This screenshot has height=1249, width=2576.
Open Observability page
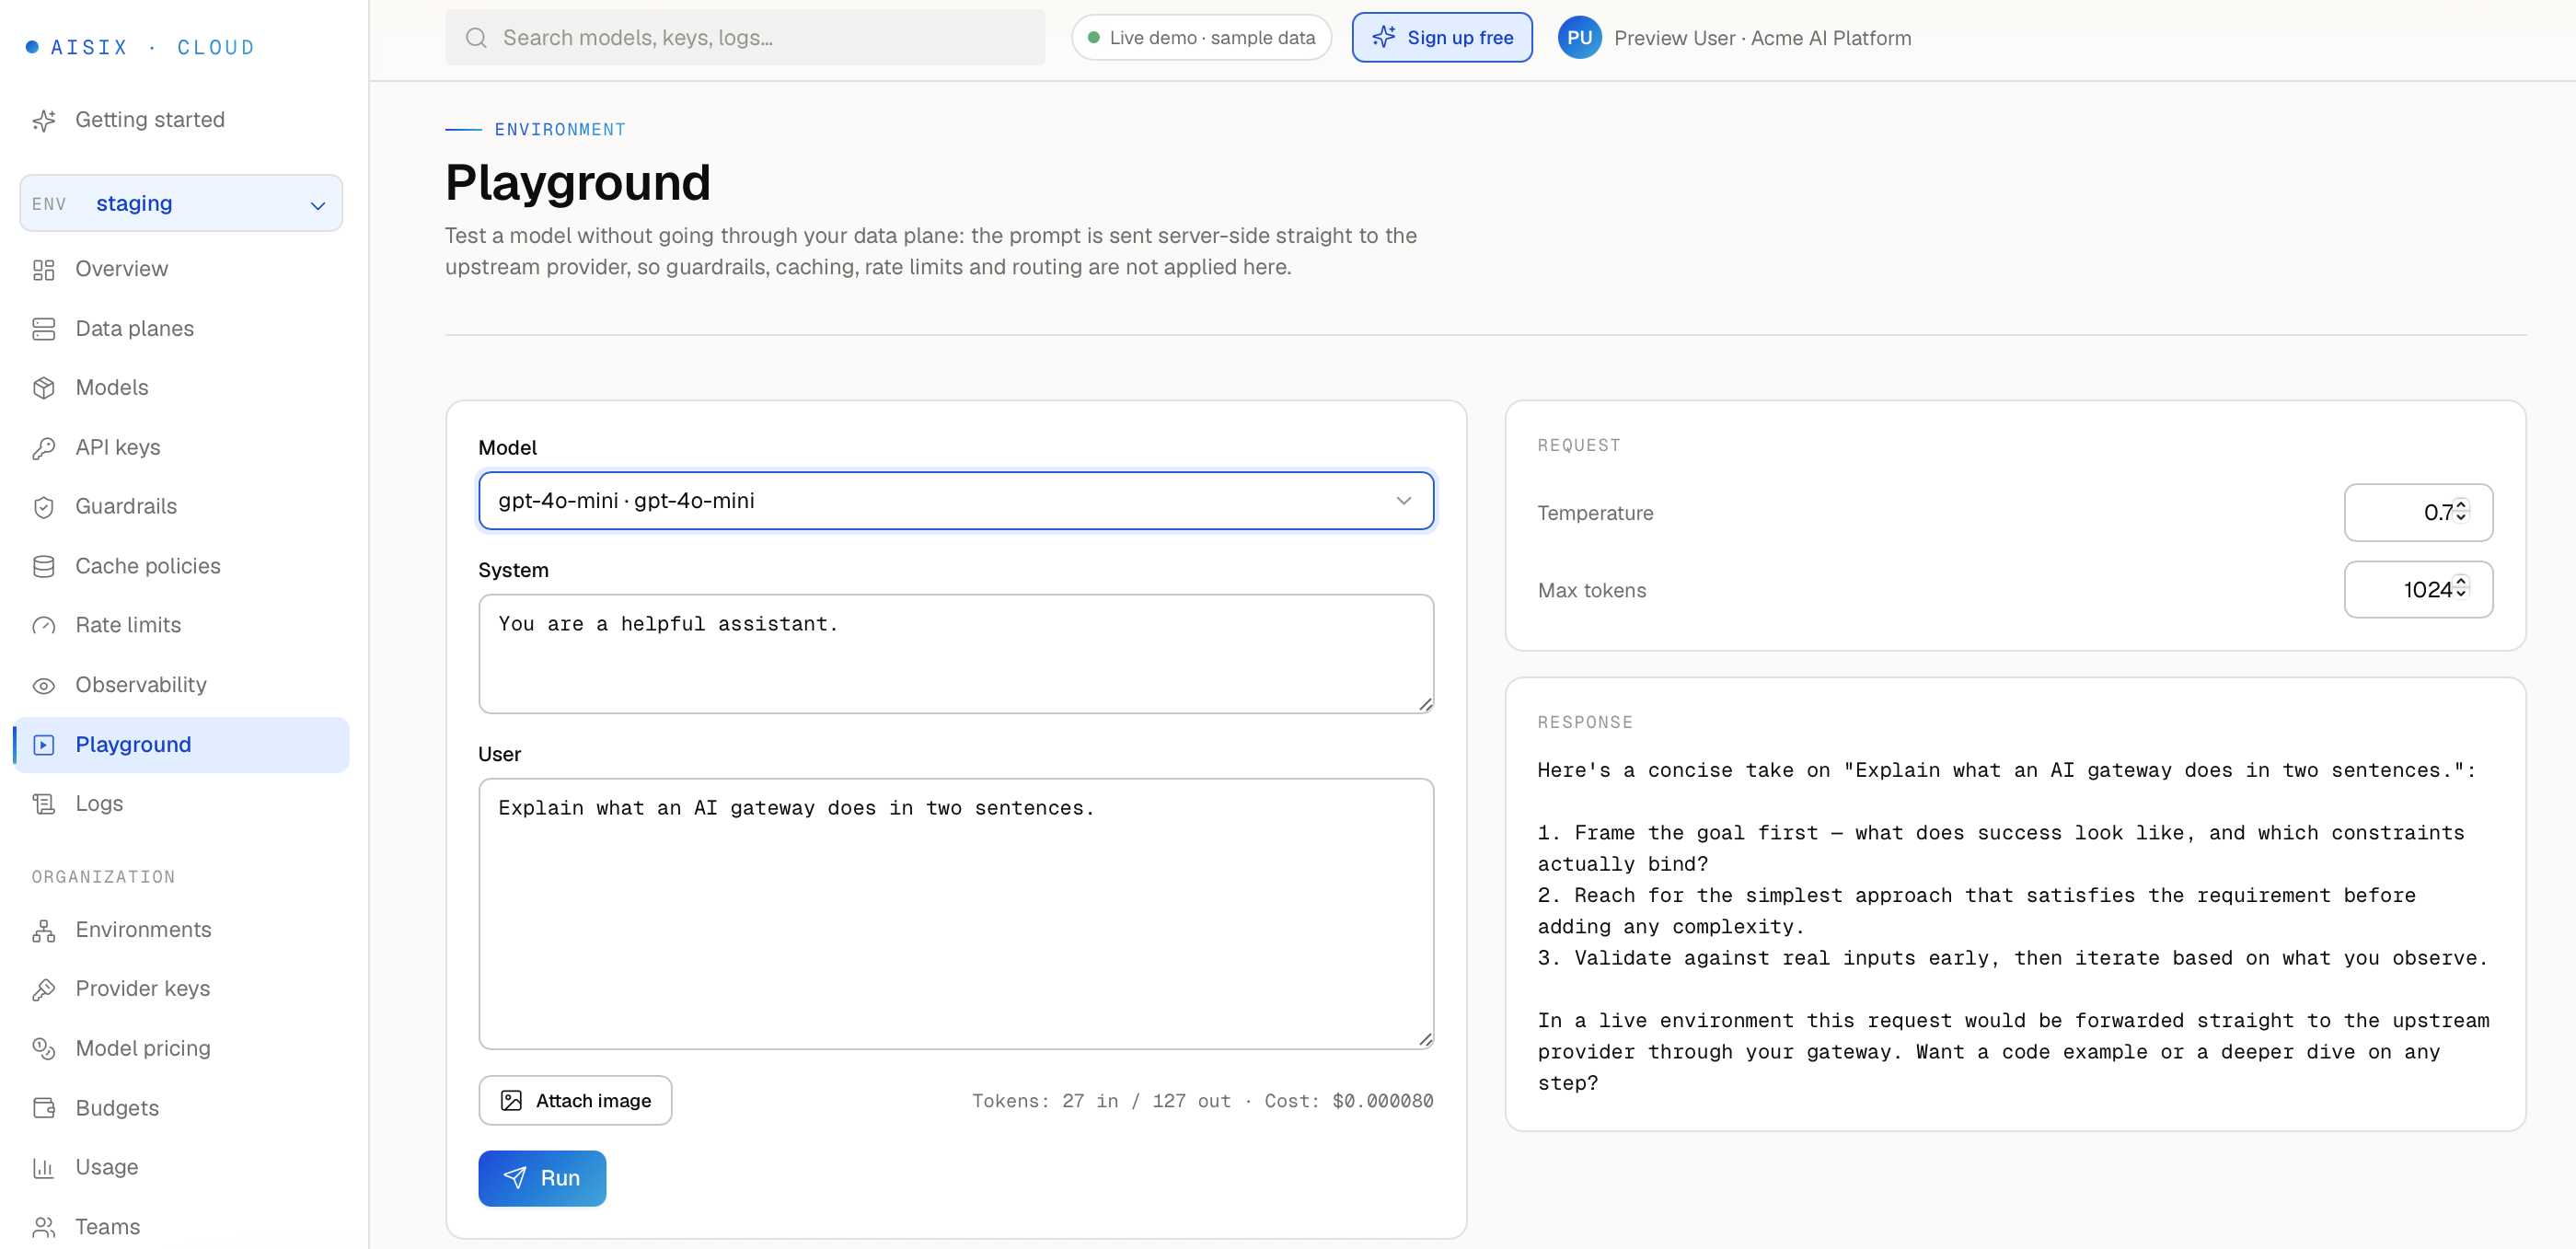[x=181, y=685]
